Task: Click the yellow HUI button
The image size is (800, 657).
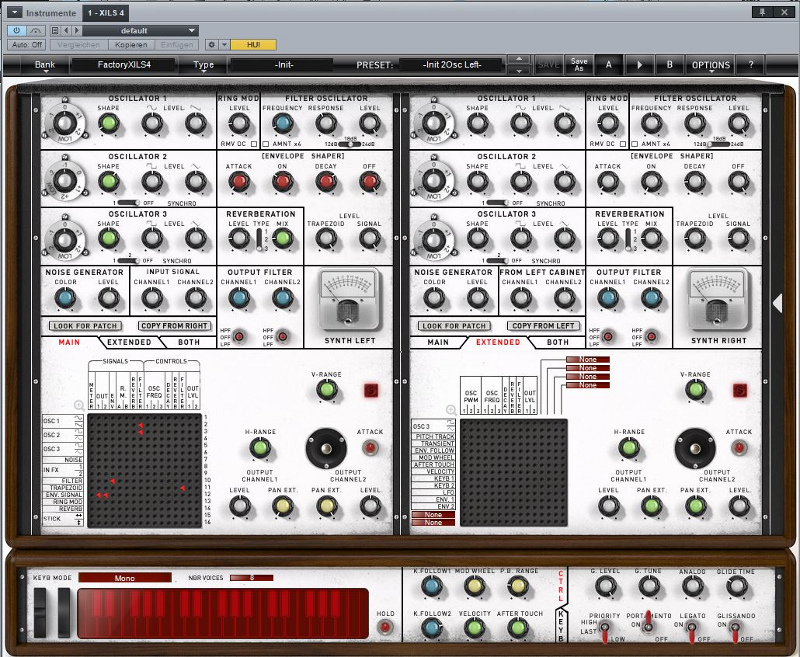Action: (x=254, y=45)
